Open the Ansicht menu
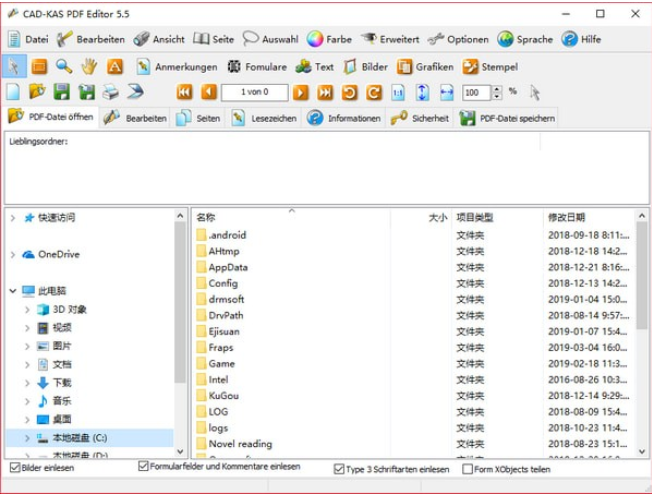This screenshot has height=495, width=652. tap(159, 40)
